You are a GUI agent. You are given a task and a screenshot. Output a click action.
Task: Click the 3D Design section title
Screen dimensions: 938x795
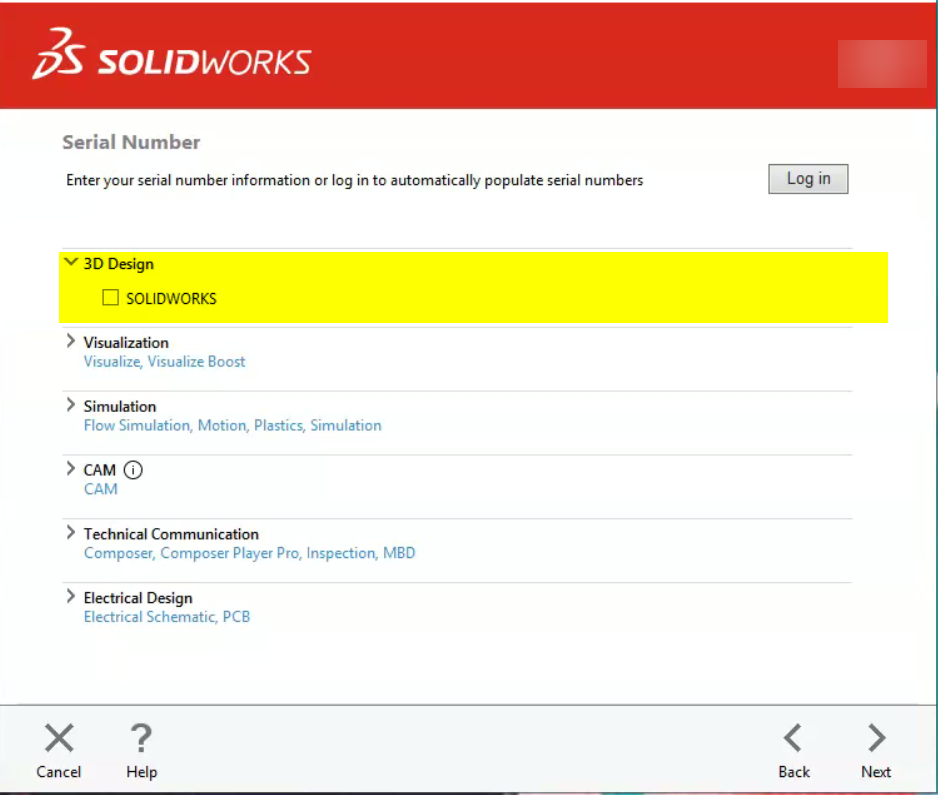pyautogui.click(x=118, y=264)
